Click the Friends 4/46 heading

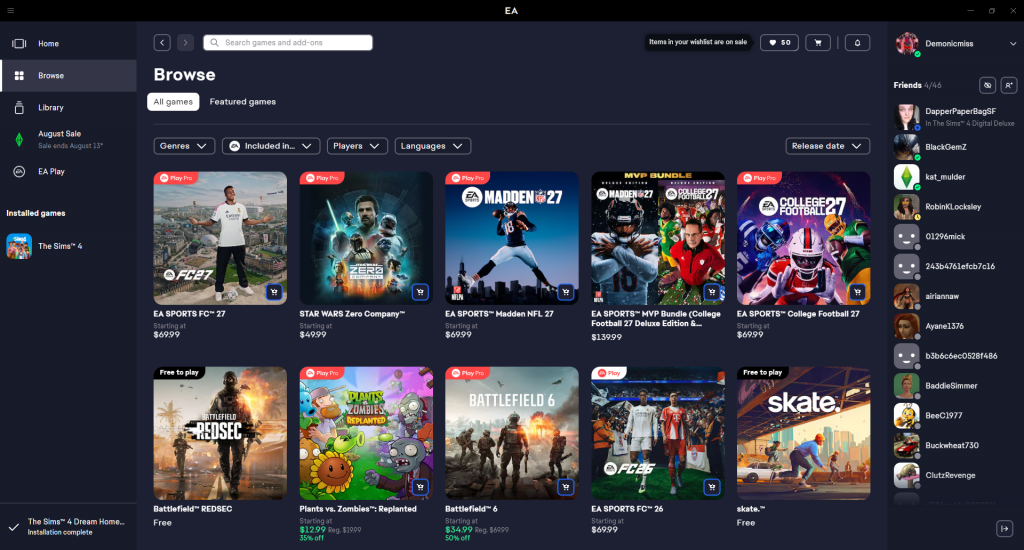918,86
